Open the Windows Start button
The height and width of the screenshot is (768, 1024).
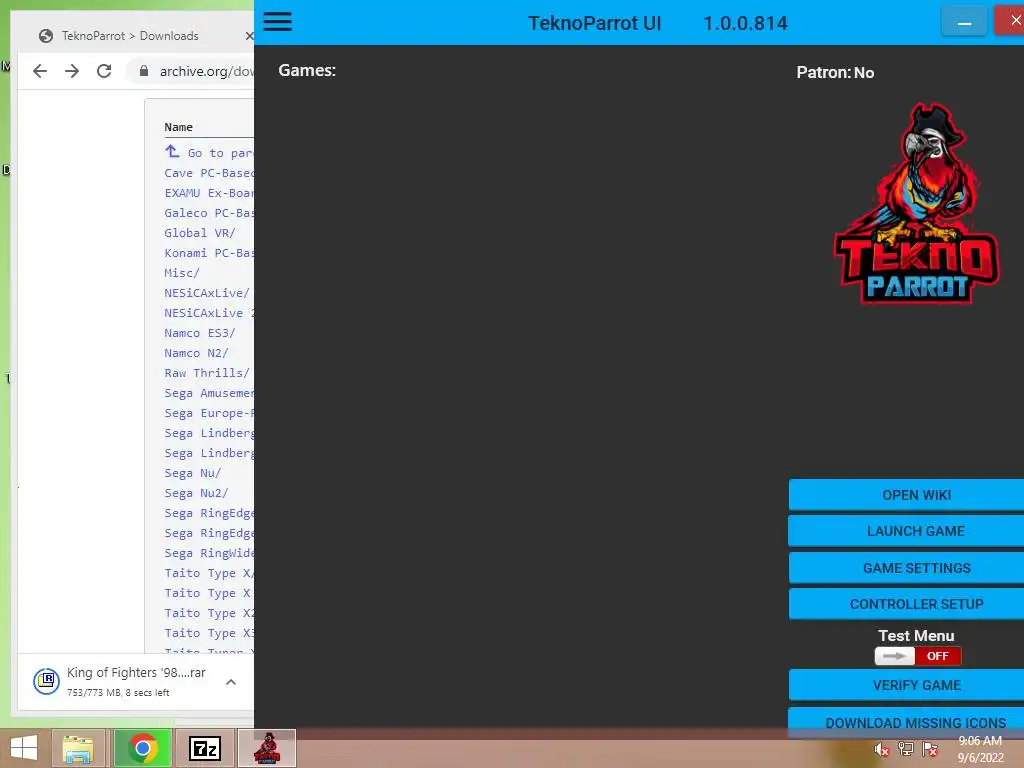click(24, 748)
